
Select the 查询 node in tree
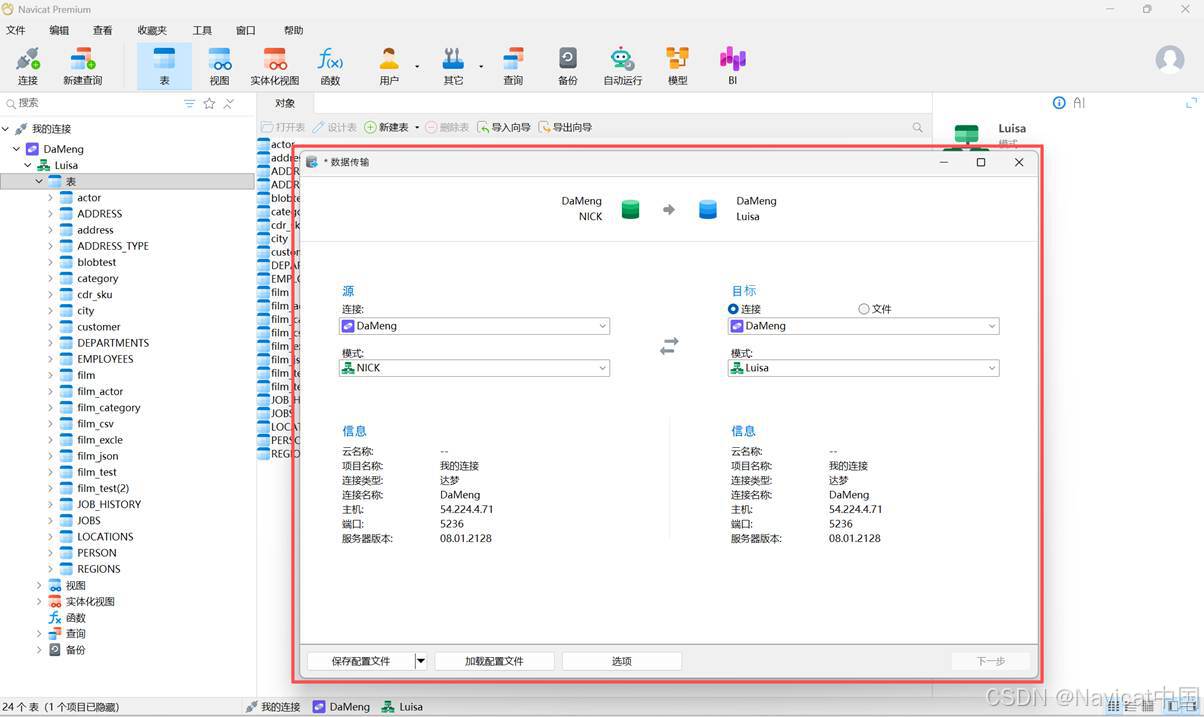pyautogui.click(x=76, y=634)
